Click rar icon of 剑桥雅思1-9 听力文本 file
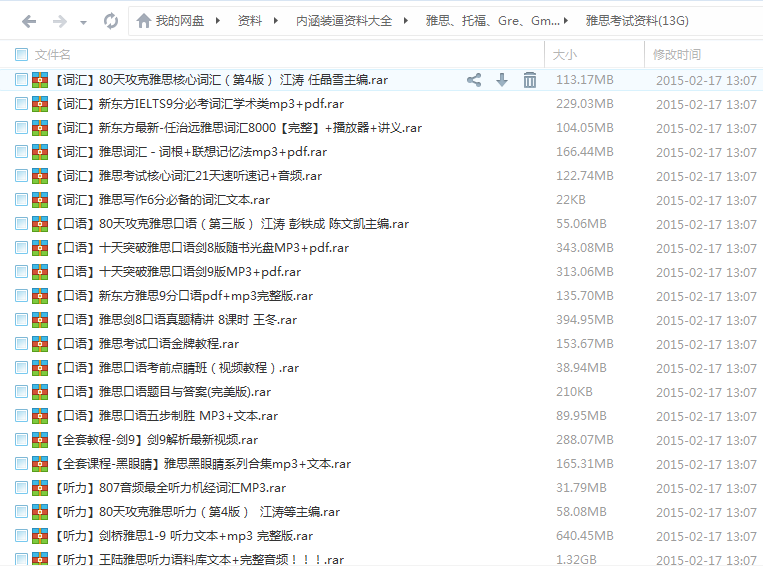Viewport: 763px width, 574px height. point(40,536)
